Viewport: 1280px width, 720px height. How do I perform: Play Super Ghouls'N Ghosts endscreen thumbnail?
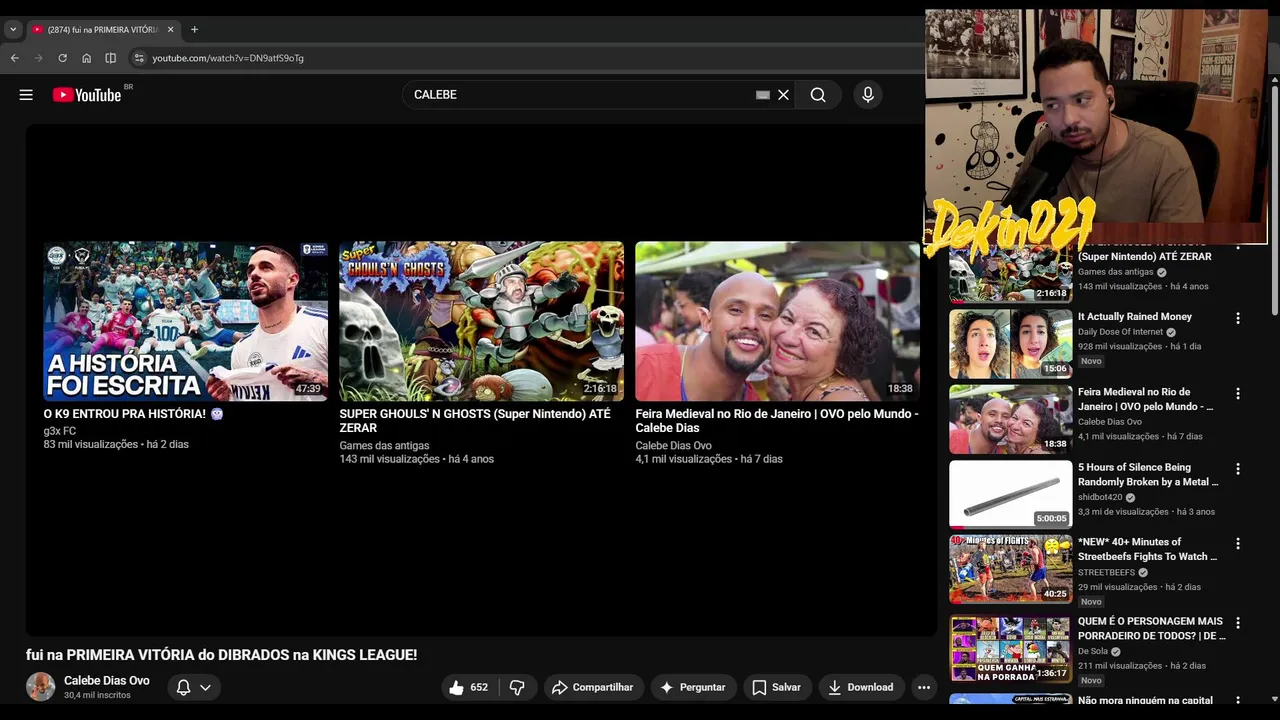pos(481,321)
